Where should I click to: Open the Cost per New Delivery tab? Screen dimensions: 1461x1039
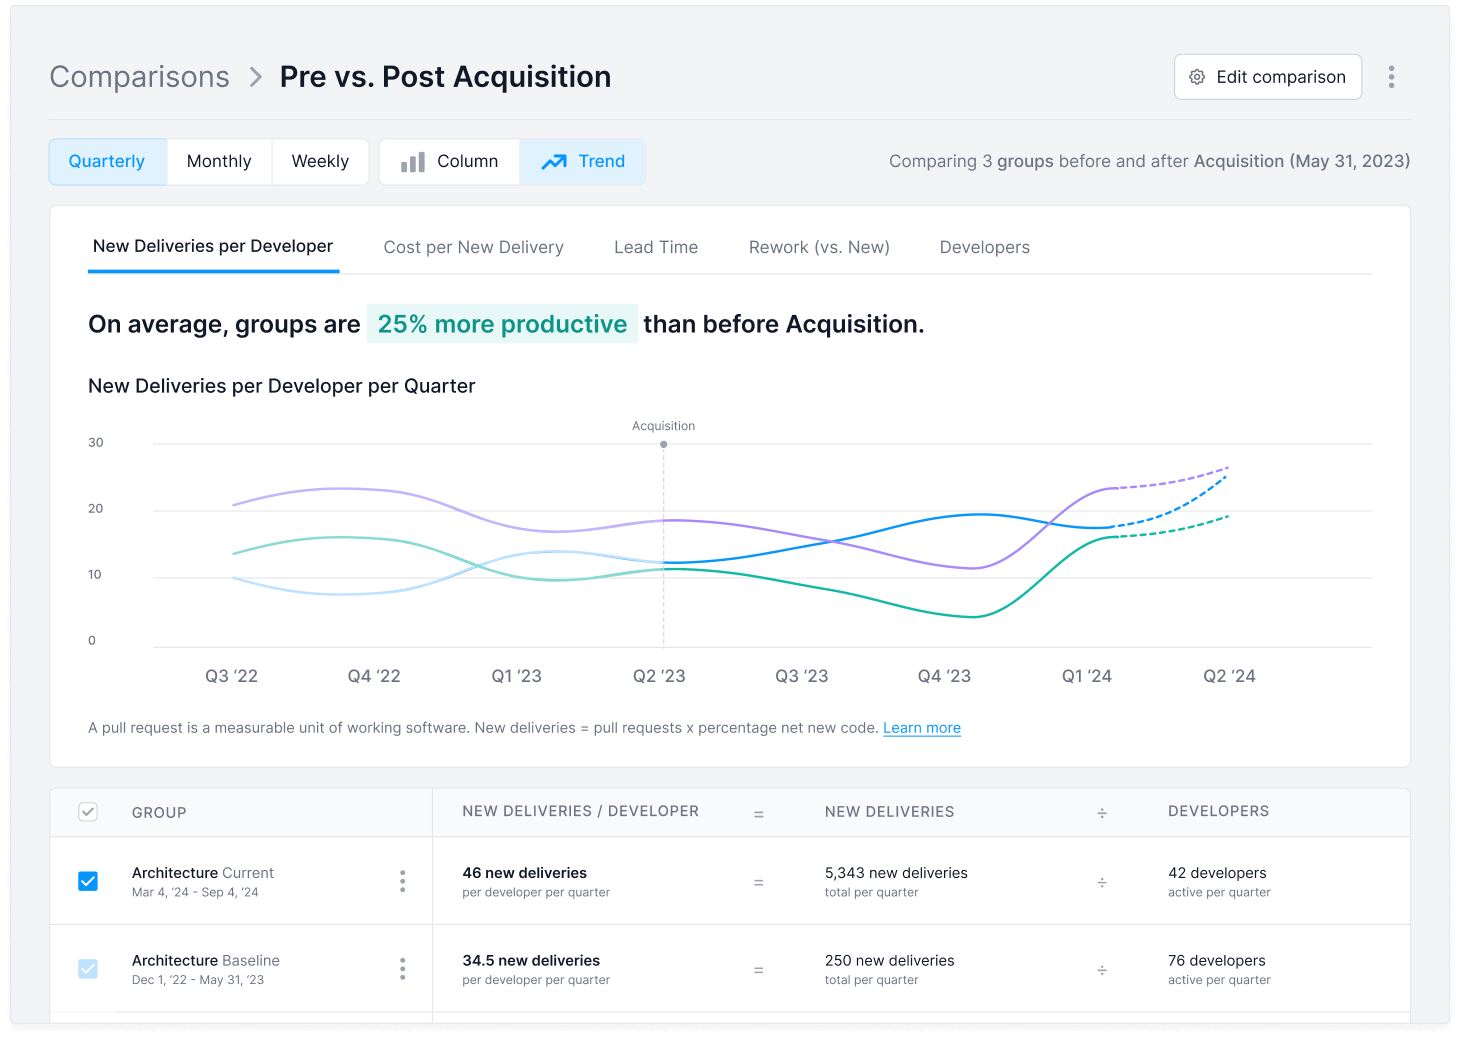pos(473,247)
